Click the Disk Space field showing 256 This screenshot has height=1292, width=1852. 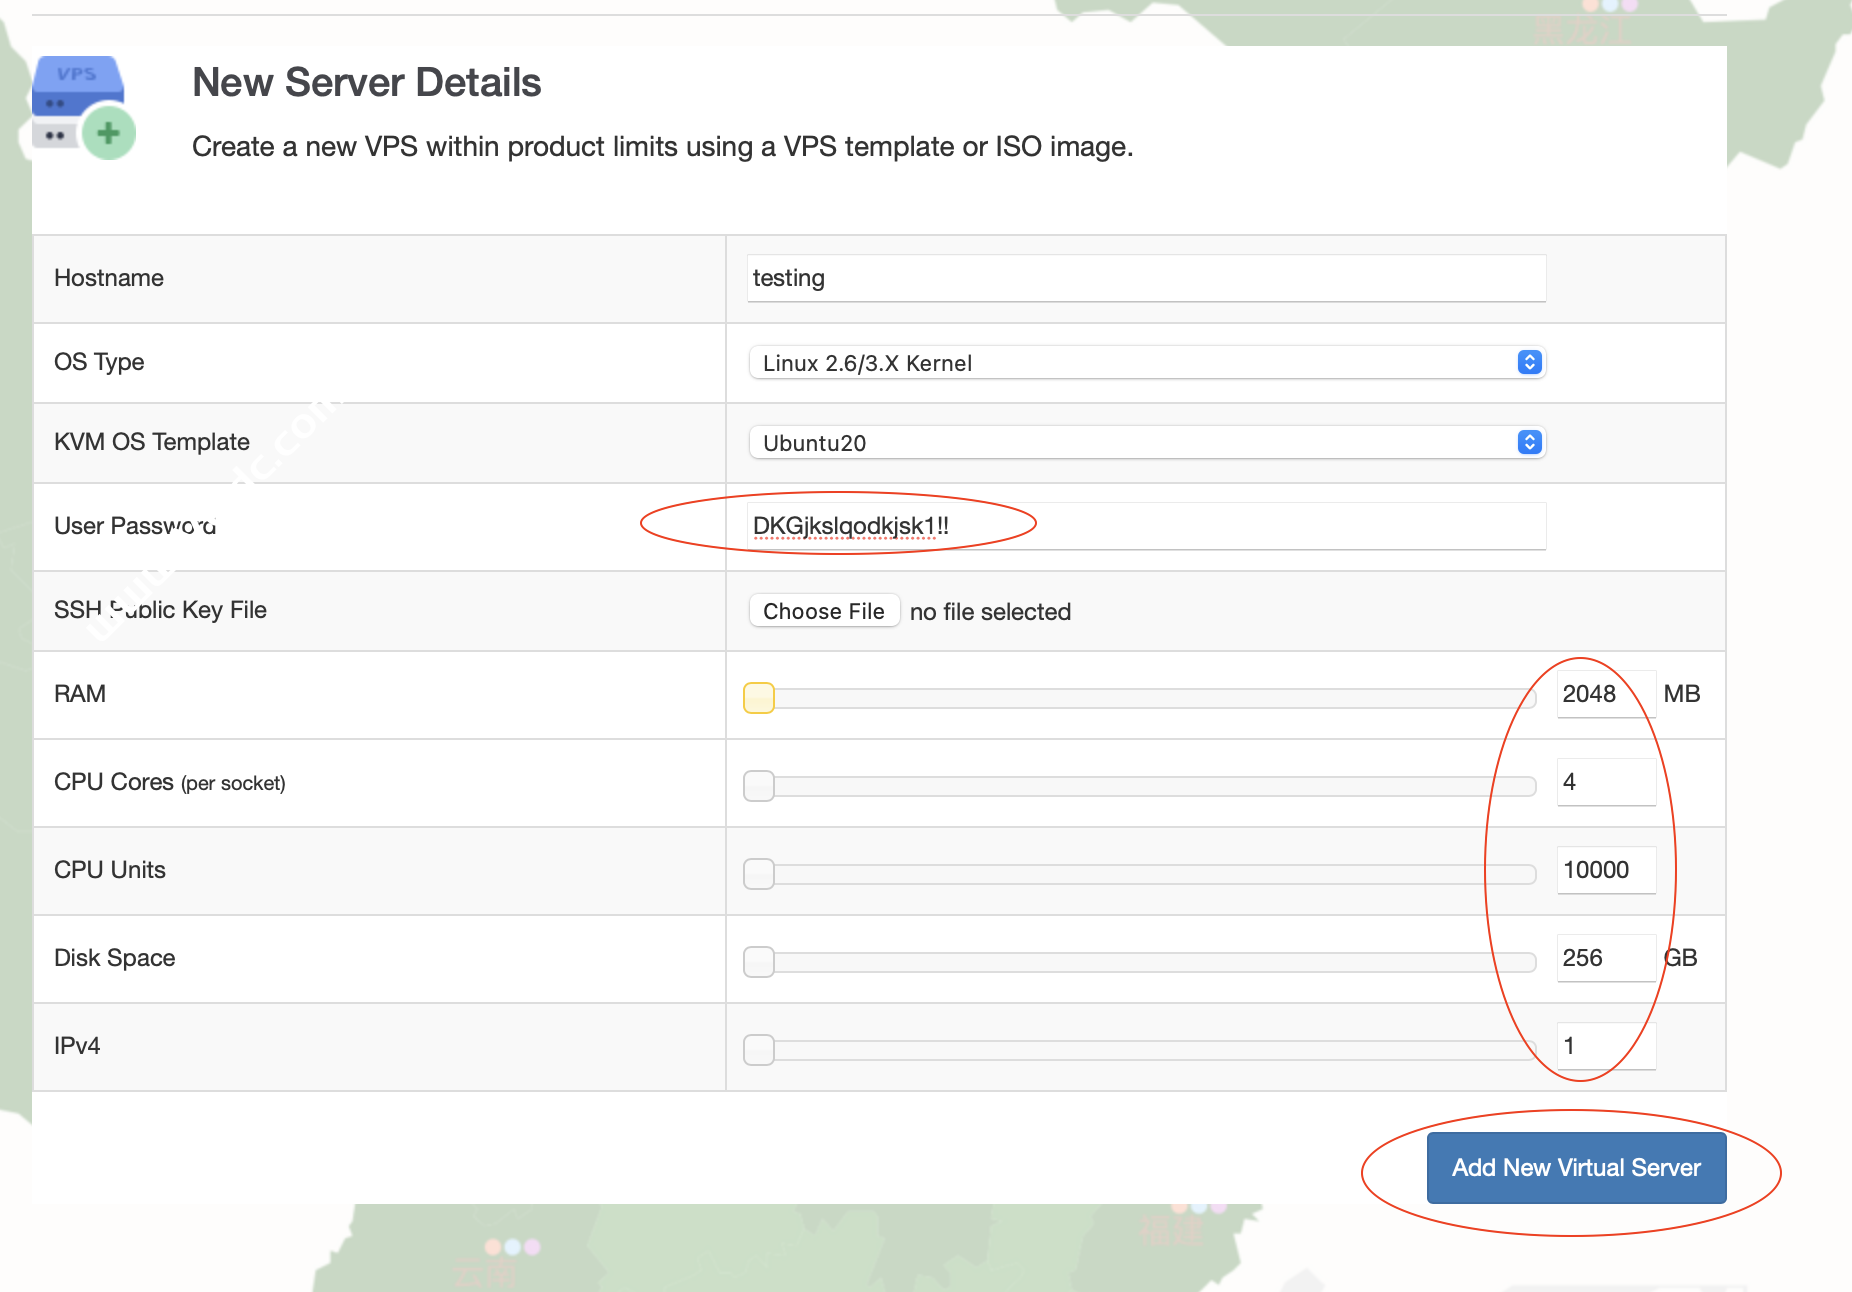click(x=1605, y=958)
